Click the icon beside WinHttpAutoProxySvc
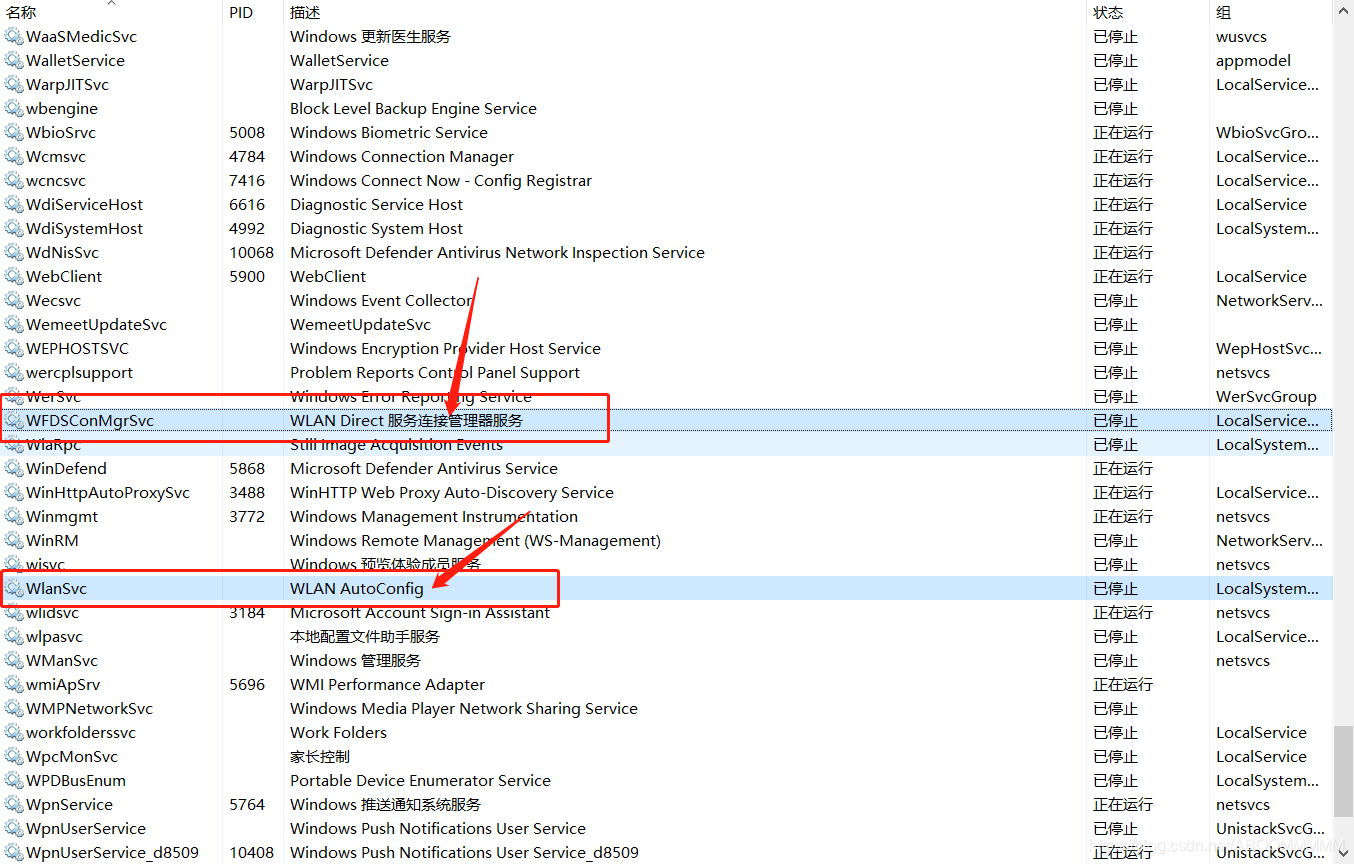This screenshot has width=1354, height=864. pos(13,492)
